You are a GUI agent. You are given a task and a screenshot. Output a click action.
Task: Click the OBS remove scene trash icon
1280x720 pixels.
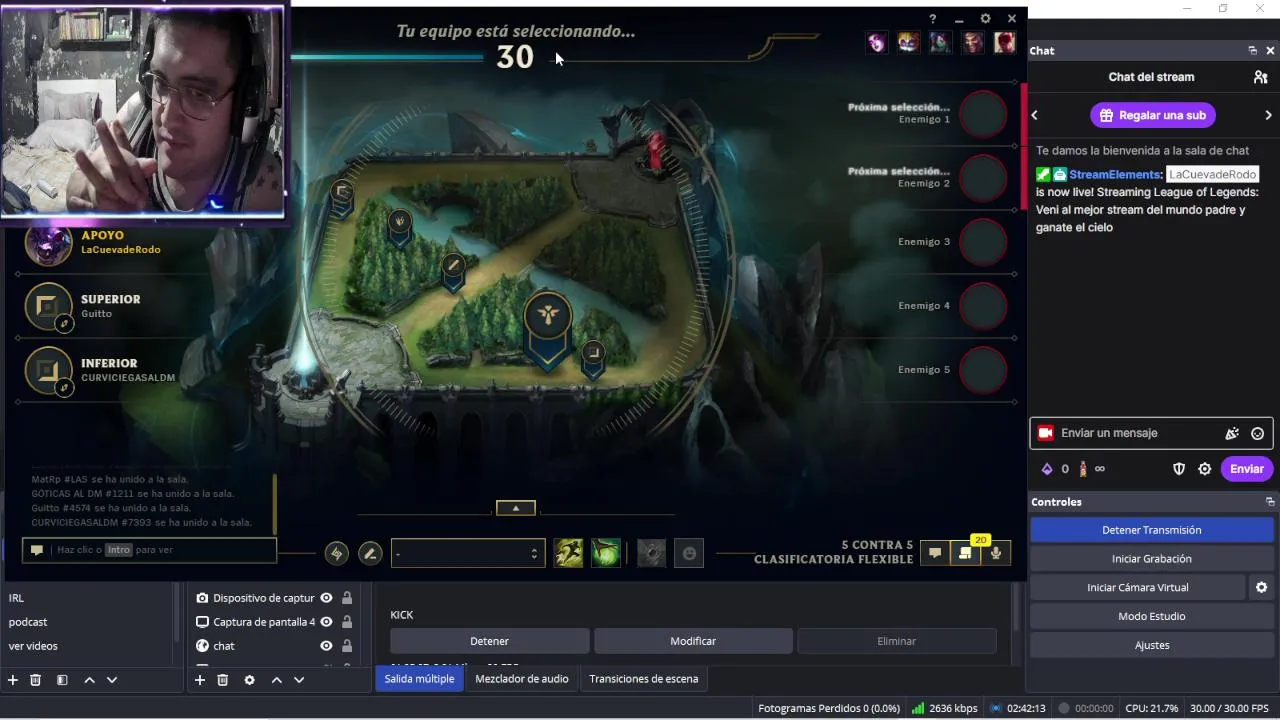tap(36, 680)
